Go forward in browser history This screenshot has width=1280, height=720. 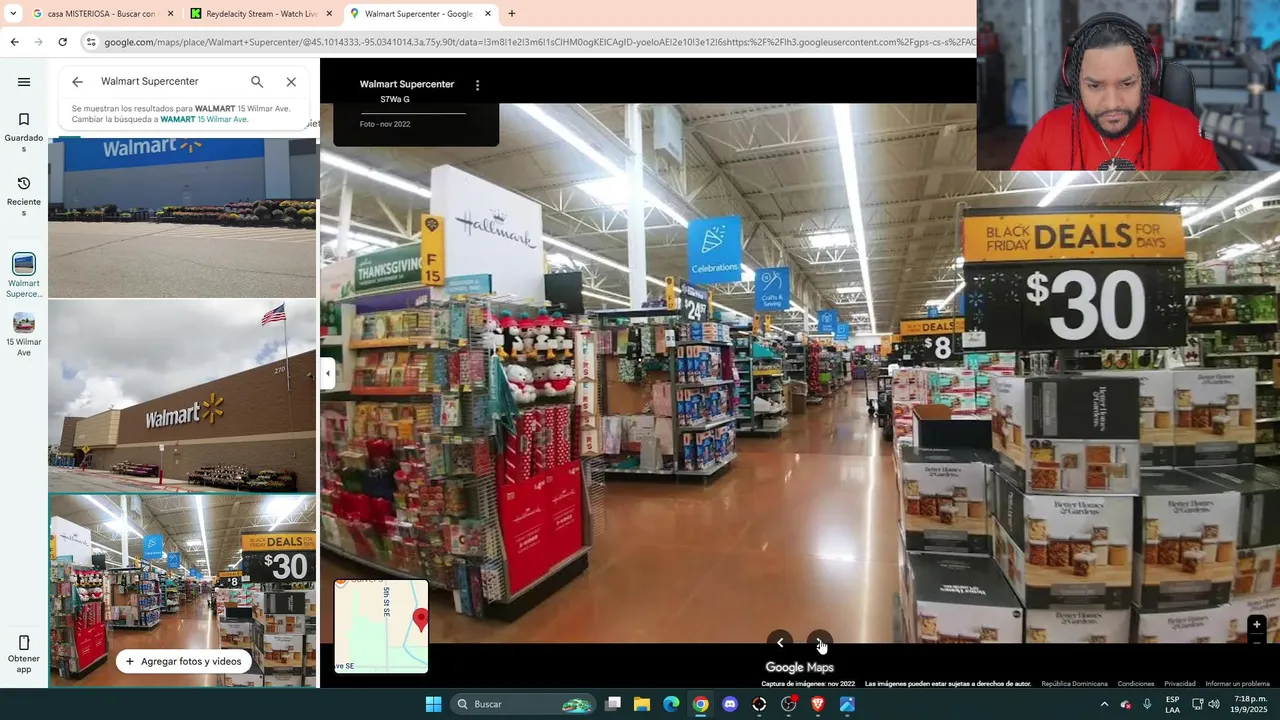pyautogui.click(x=38, y=42)
